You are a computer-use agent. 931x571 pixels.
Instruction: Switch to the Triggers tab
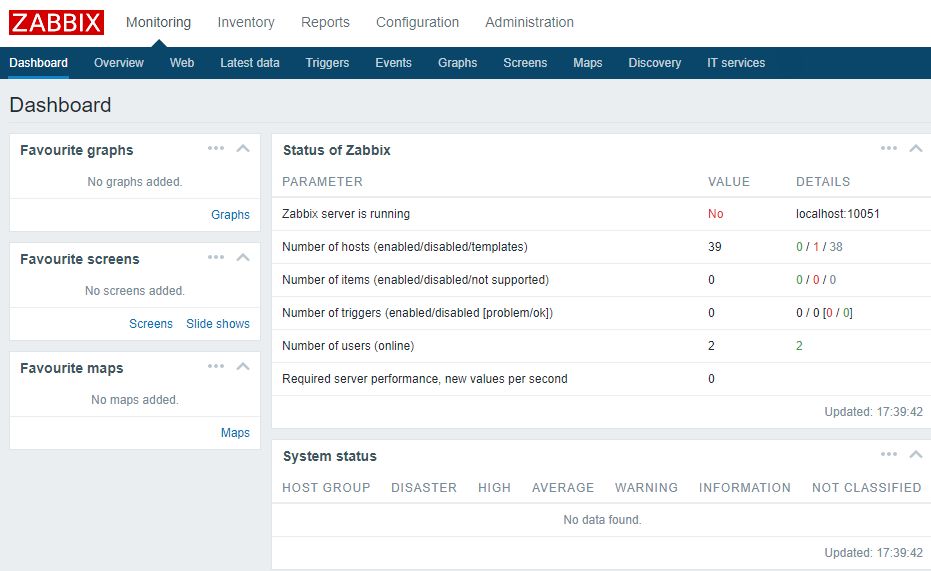[x=327, y=63]
